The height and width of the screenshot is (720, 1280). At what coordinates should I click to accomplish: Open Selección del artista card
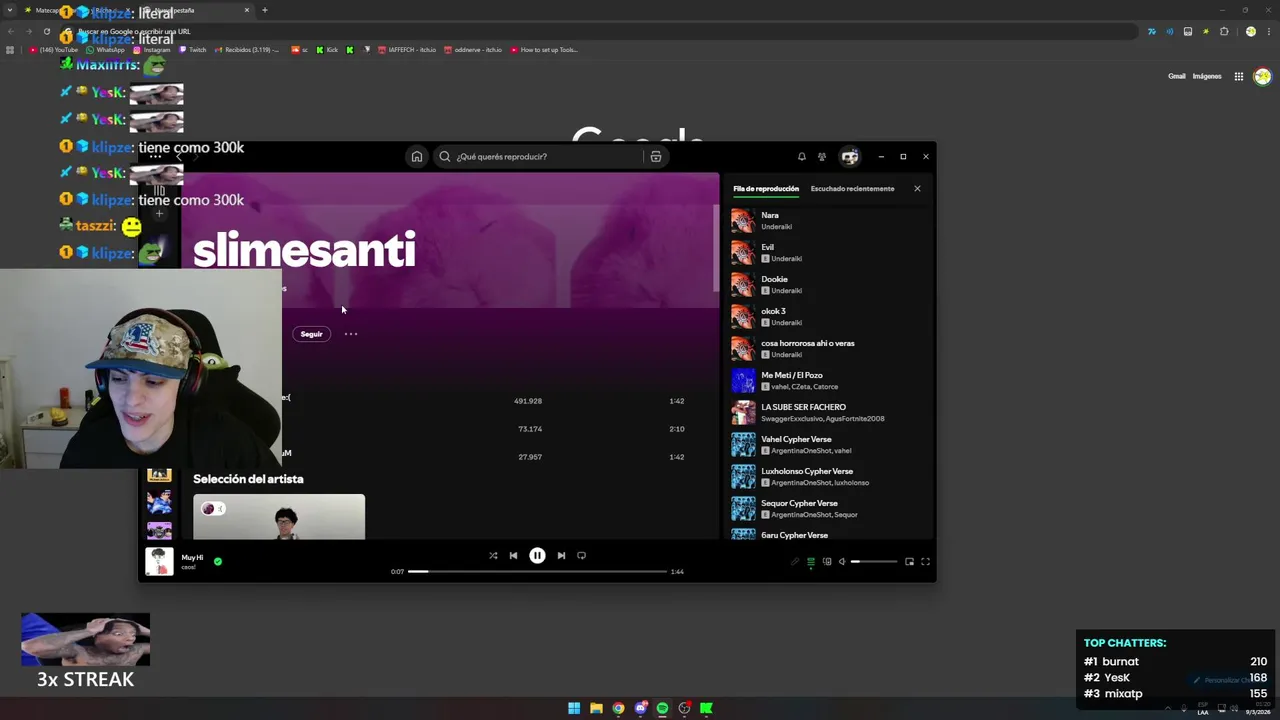tap(279, 517)
